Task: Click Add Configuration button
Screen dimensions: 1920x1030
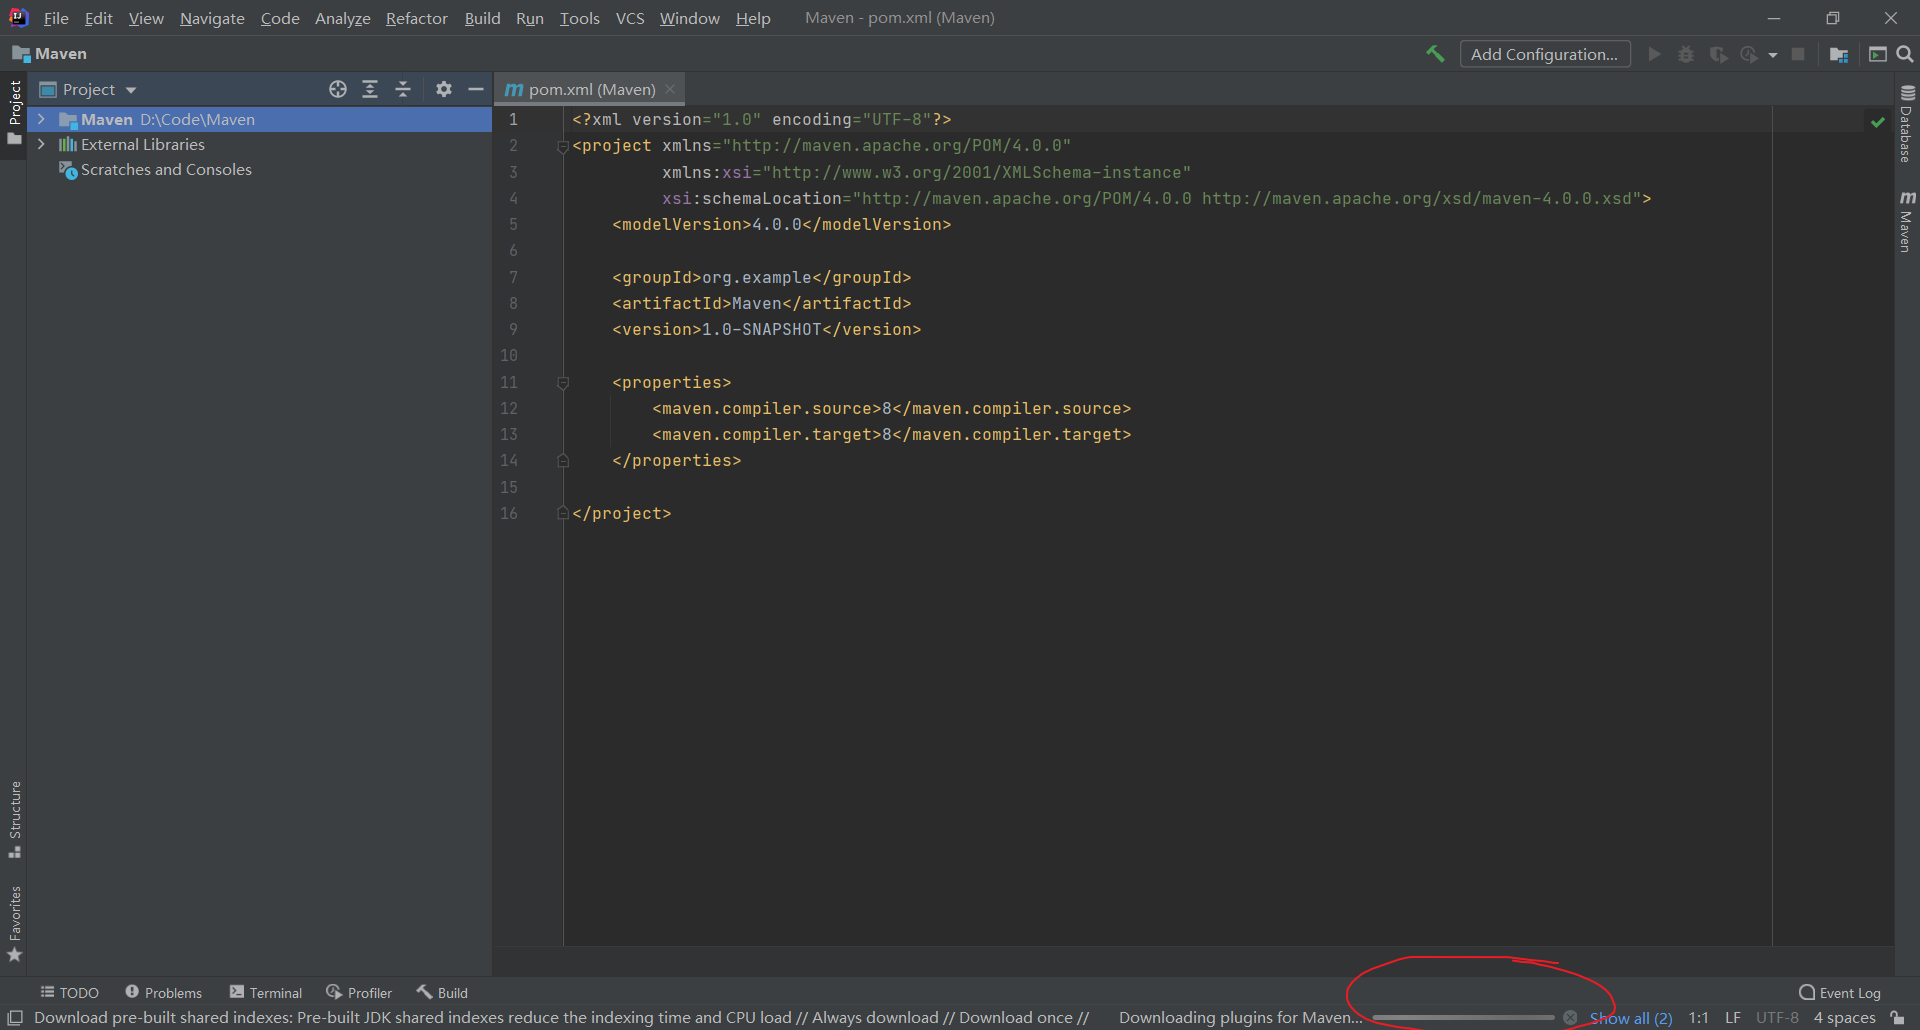Action: tap(1545, 54)
